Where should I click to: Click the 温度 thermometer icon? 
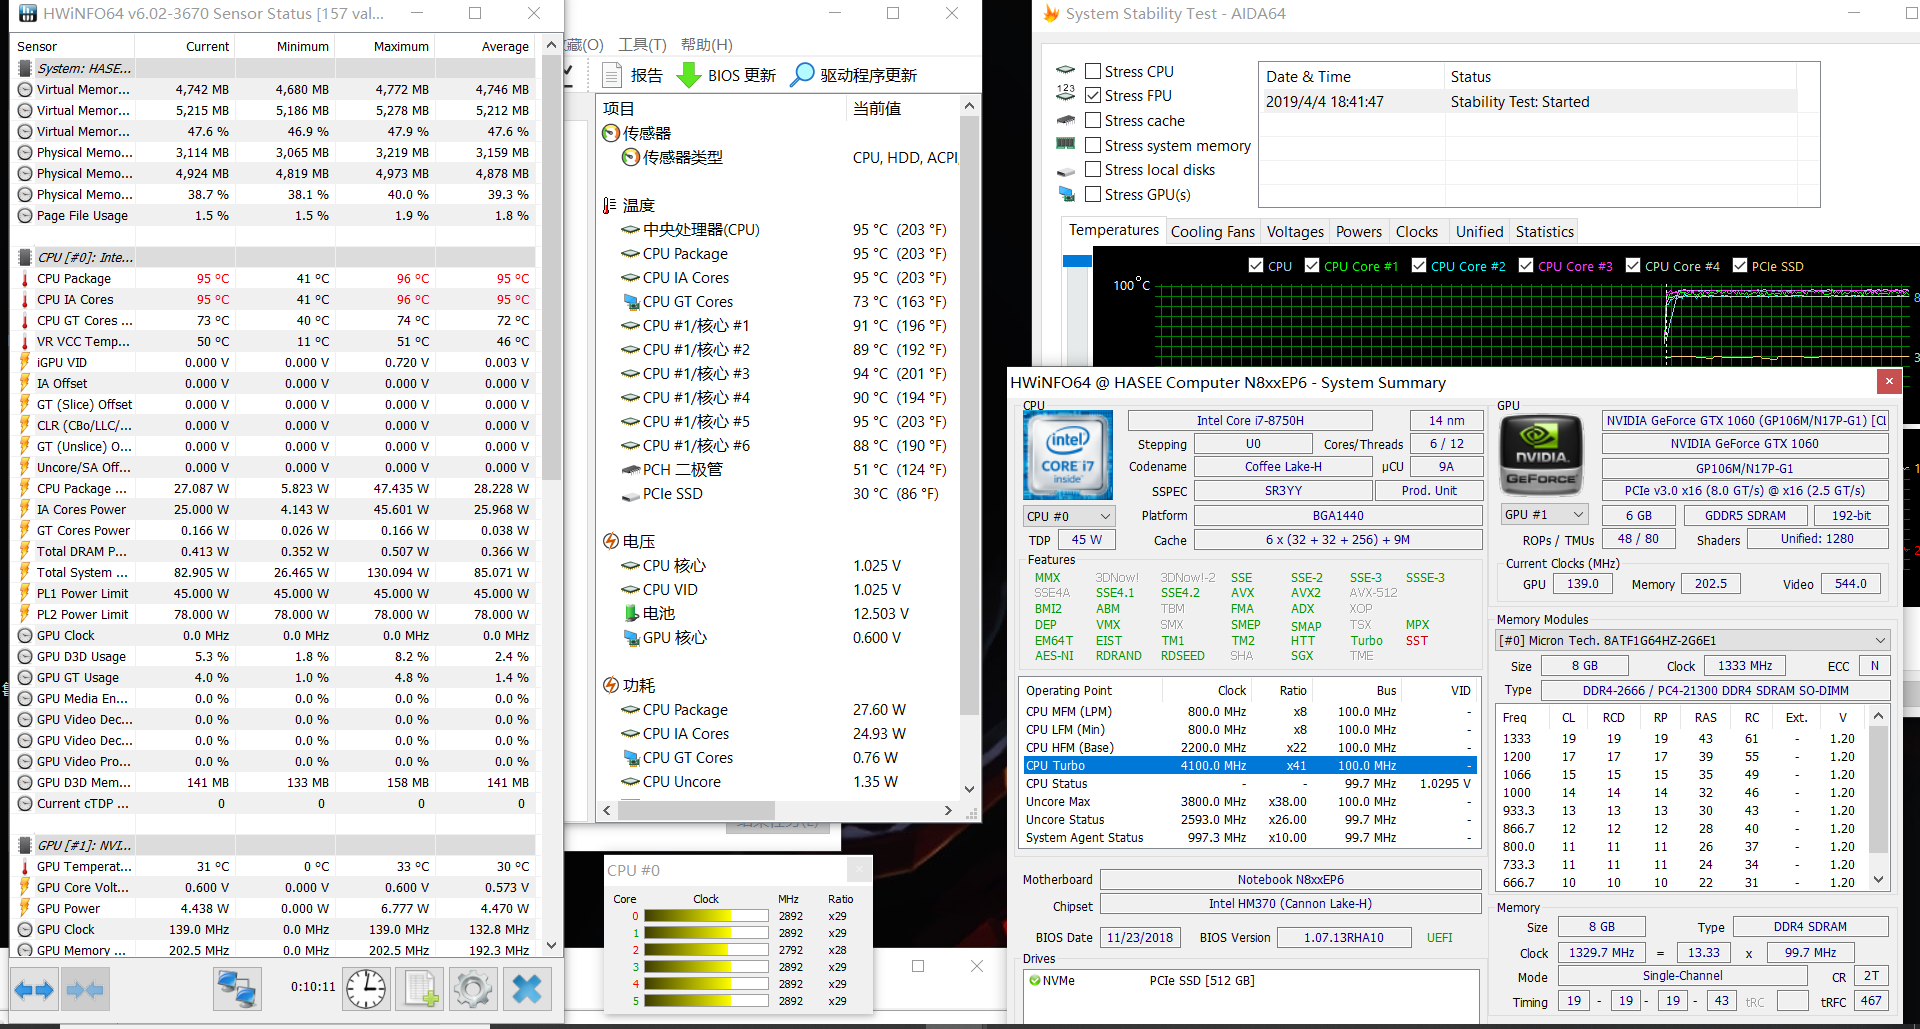(x=610, y=205)
